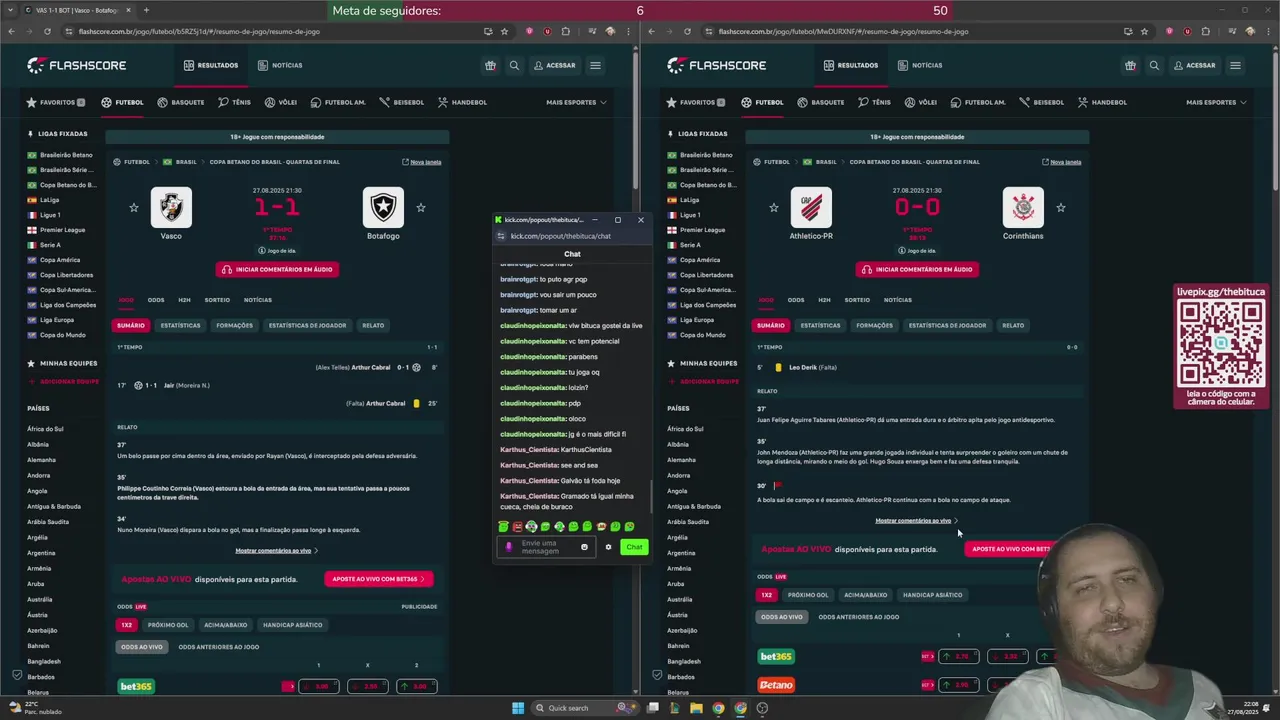This screenshot has width=1280, height=720.
Task: Expand the tab search chevron in left browser
Action: point(12,10)
